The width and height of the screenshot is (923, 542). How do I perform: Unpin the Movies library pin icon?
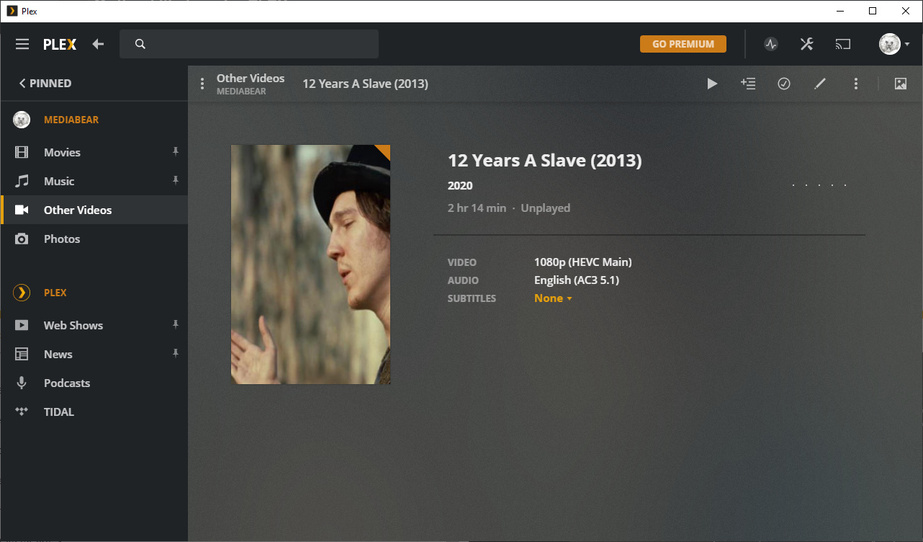point(175,152)
